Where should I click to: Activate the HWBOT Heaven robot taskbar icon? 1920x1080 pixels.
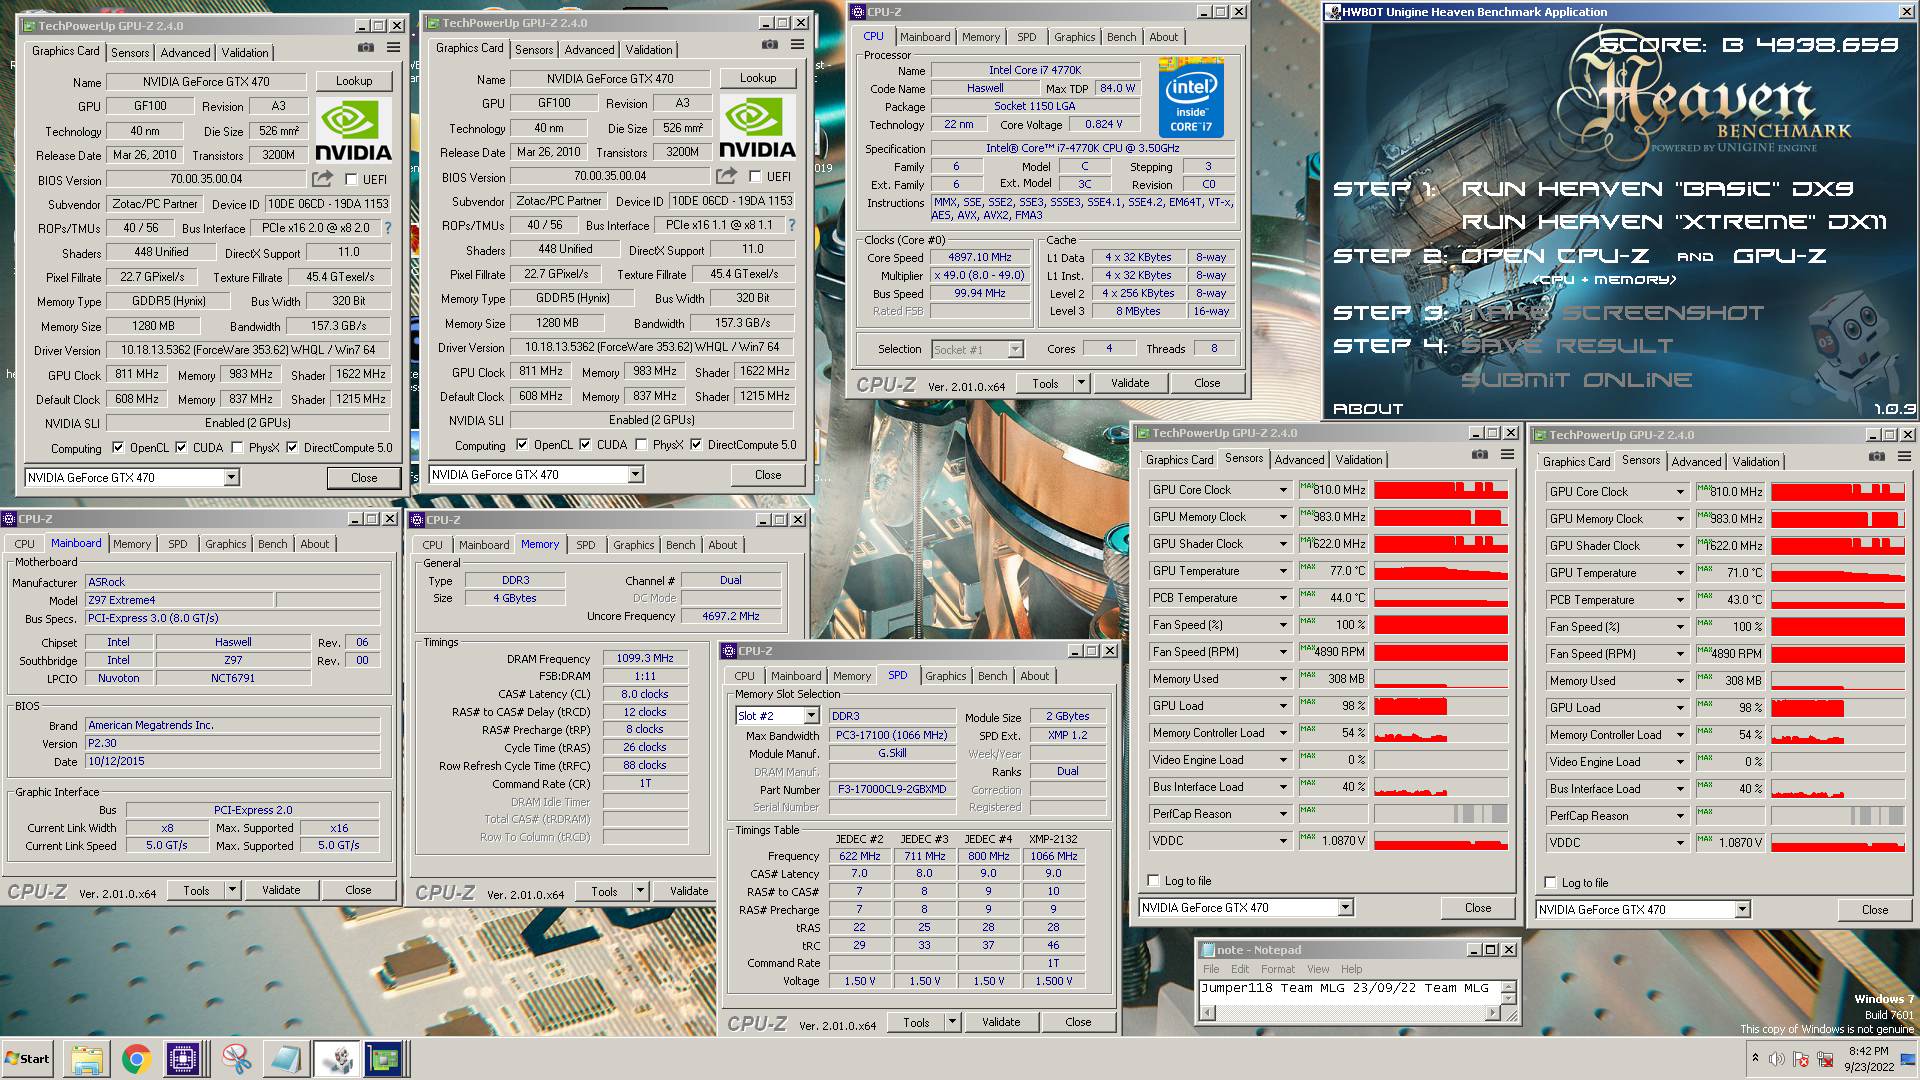pyautogui.click(x=336, y=1059)
